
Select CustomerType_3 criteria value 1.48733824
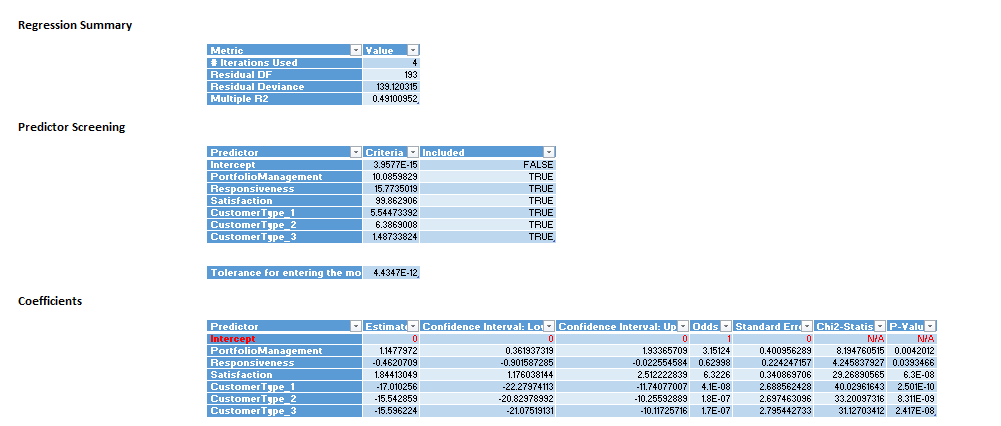[391, 238]
